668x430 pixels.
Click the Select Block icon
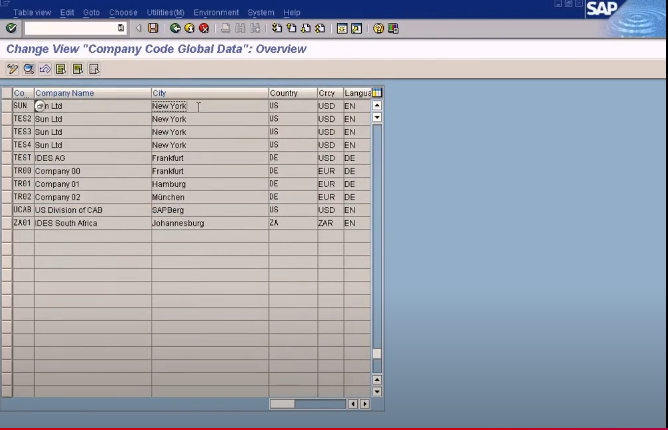click(78, 69)
